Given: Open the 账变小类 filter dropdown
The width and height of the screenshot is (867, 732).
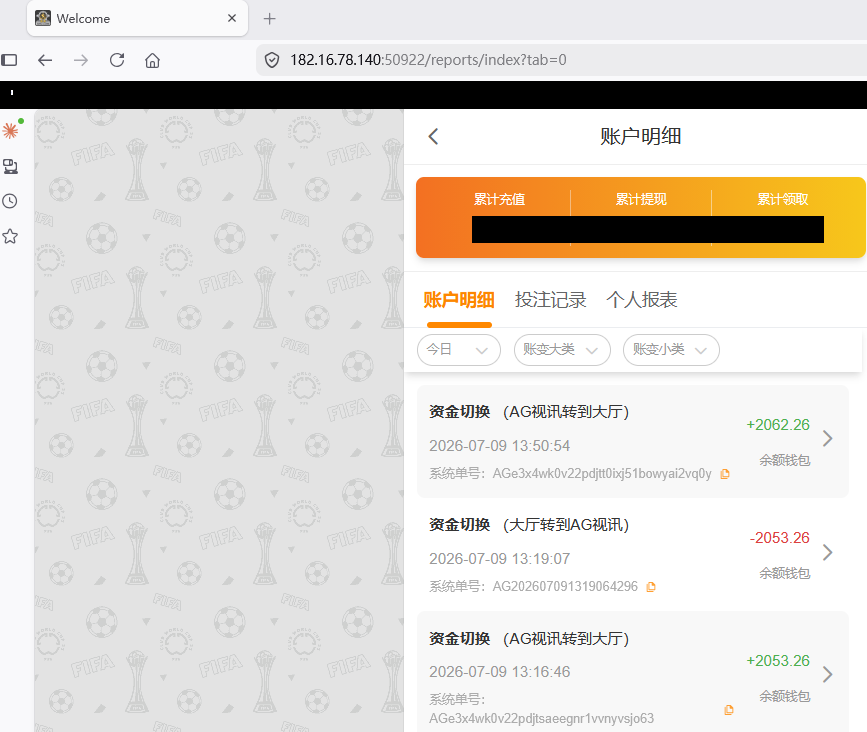Looking at the screenshot, I should [671, 350].
